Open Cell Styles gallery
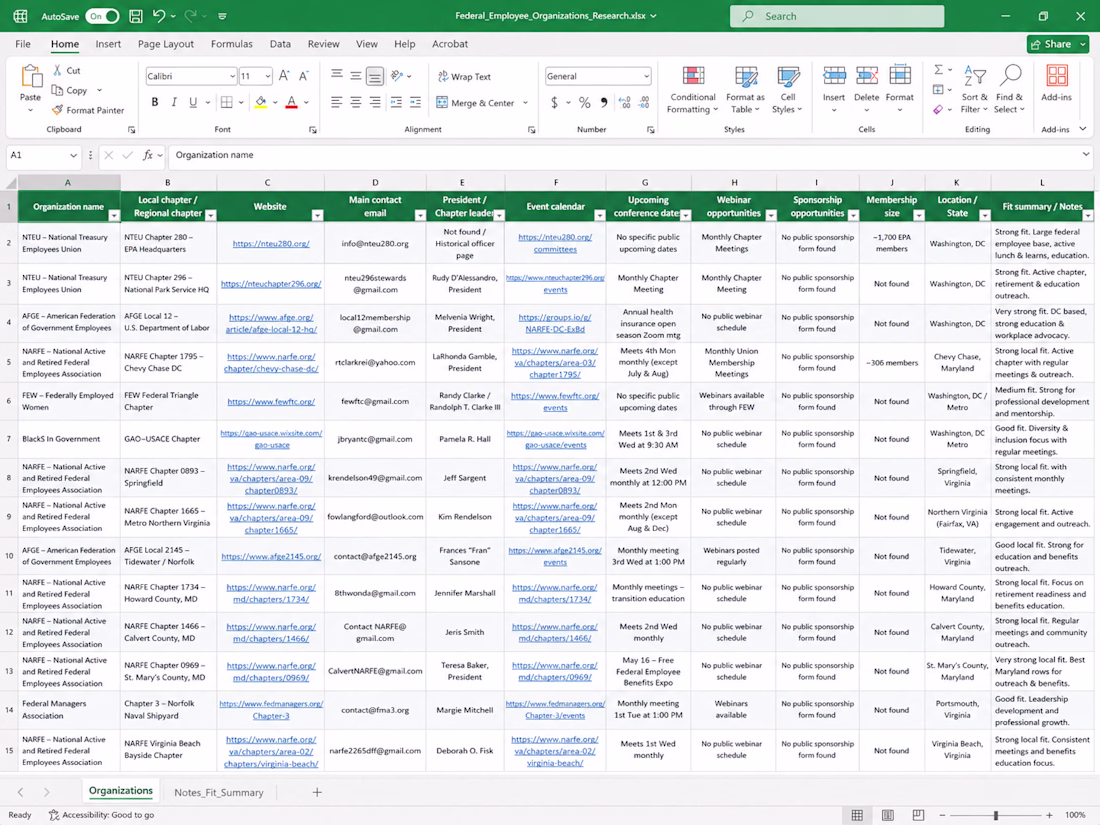Image resolution: width=1100 pixels, height=825 pixels. (788, 90)
